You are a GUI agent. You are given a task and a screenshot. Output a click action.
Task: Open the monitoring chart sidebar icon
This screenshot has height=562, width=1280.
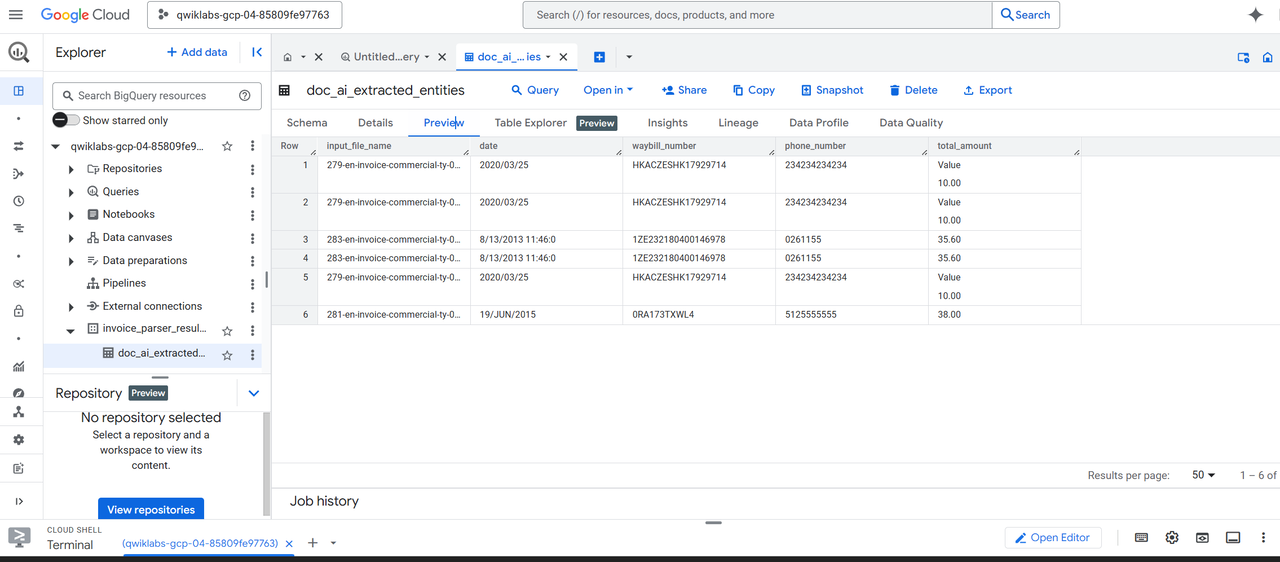(18, 366)
